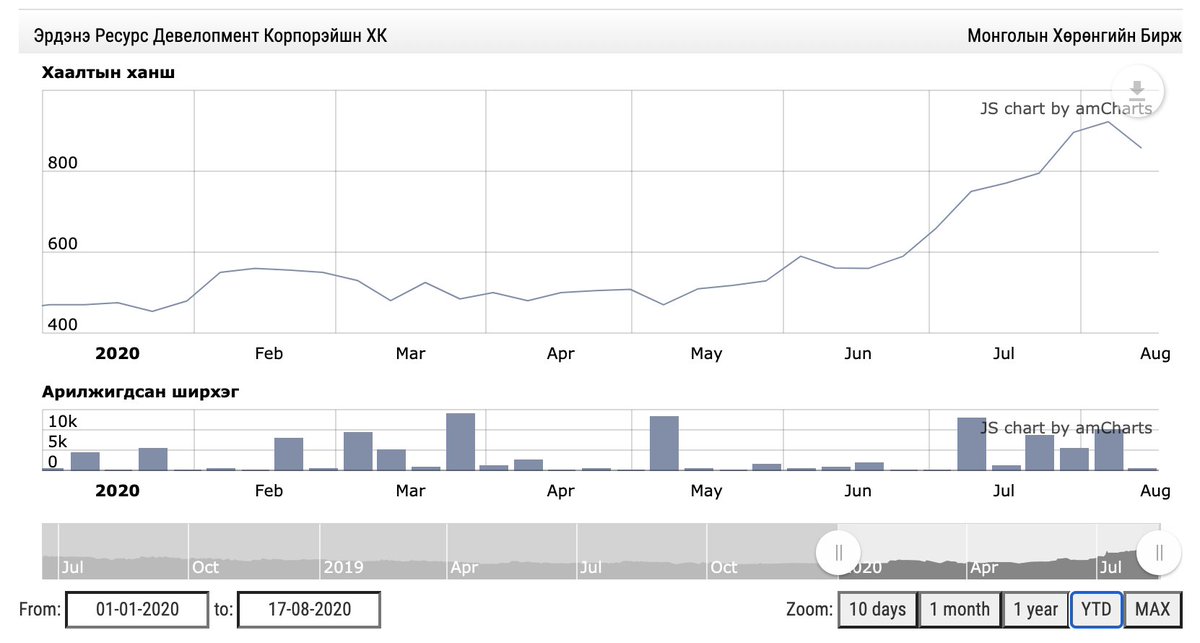The height and width of the screenshot is (643, 1200).
Task: Grab the left scrollbar range handle
Action: point(839,552)
